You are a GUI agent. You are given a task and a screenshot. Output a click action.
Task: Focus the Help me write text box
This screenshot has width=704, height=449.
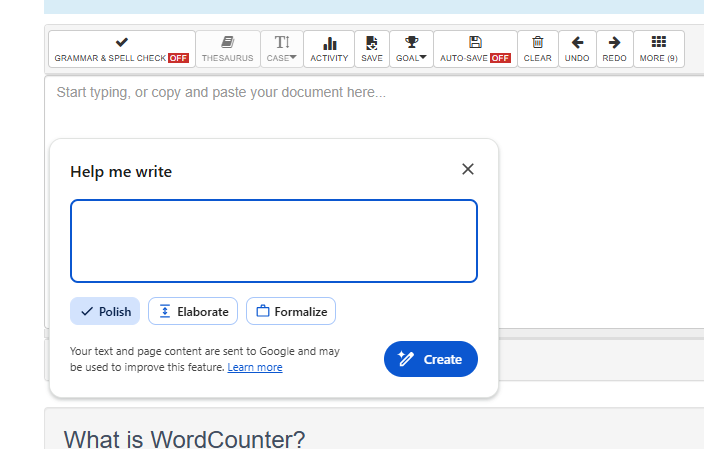pos(274,241)
